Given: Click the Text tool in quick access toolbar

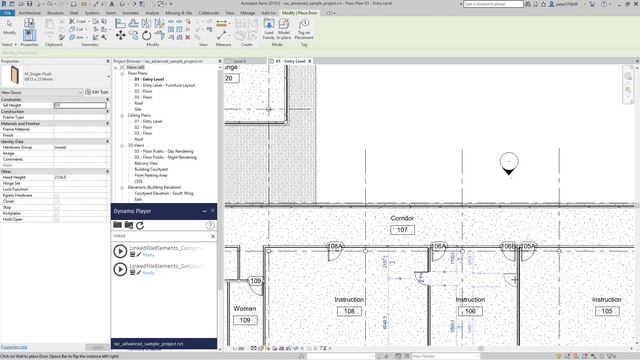Looking at the screenshot, I should [112, 4].
